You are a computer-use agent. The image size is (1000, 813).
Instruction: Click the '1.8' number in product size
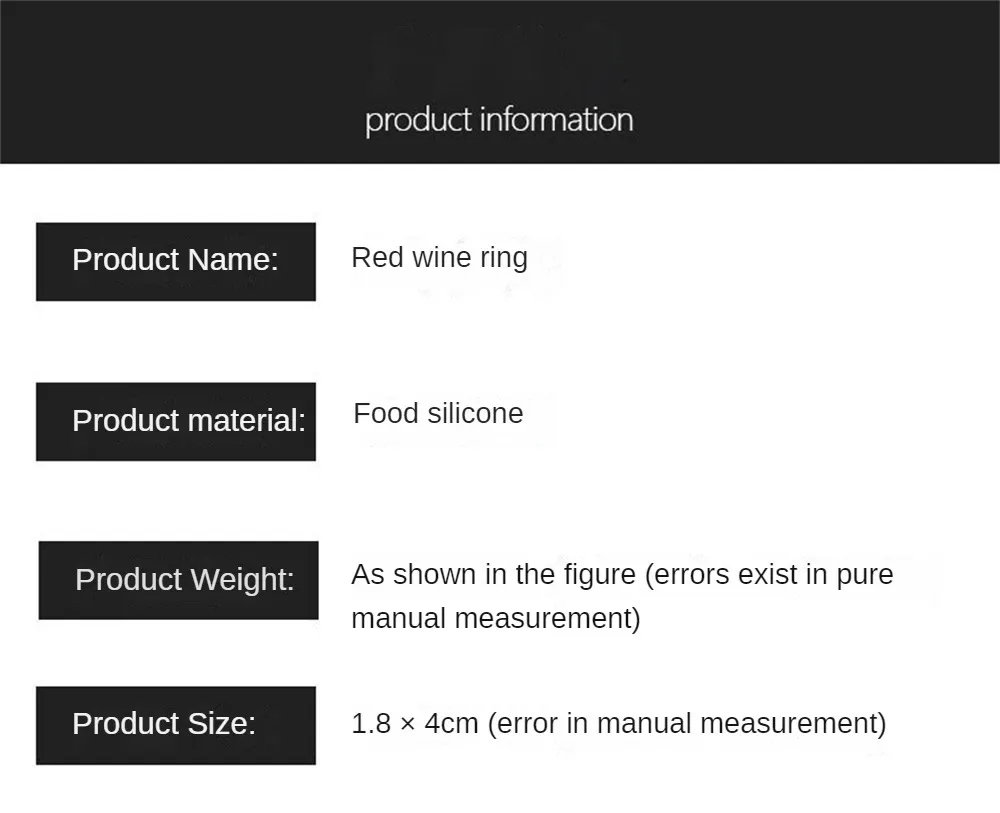[x=371, y=724]
